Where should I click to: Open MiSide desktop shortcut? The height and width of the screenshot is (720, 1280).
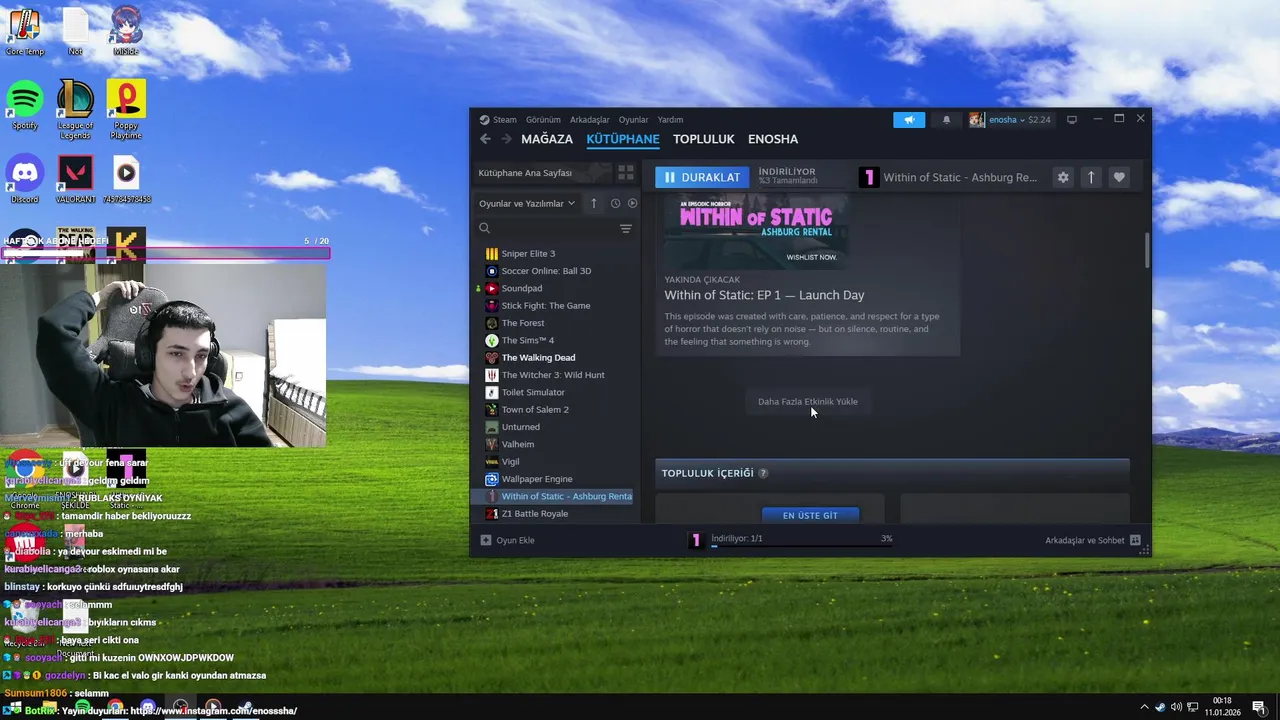pyautogui.click(x=126, y=31)
